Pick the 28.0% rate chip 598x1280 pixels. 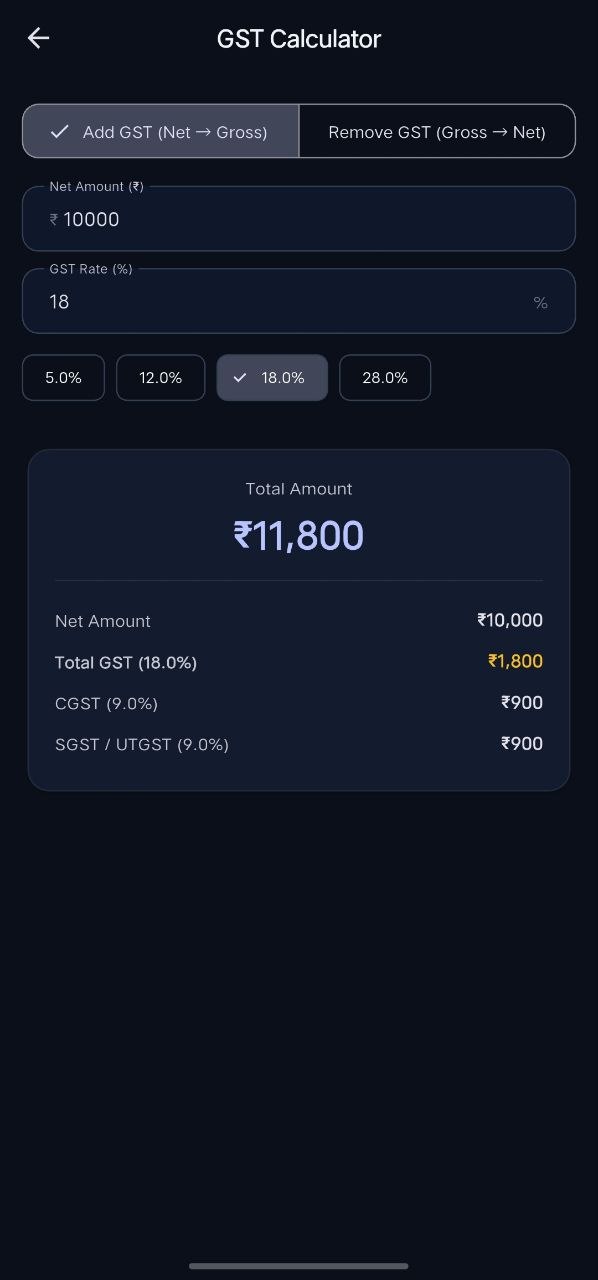[385, 378]
